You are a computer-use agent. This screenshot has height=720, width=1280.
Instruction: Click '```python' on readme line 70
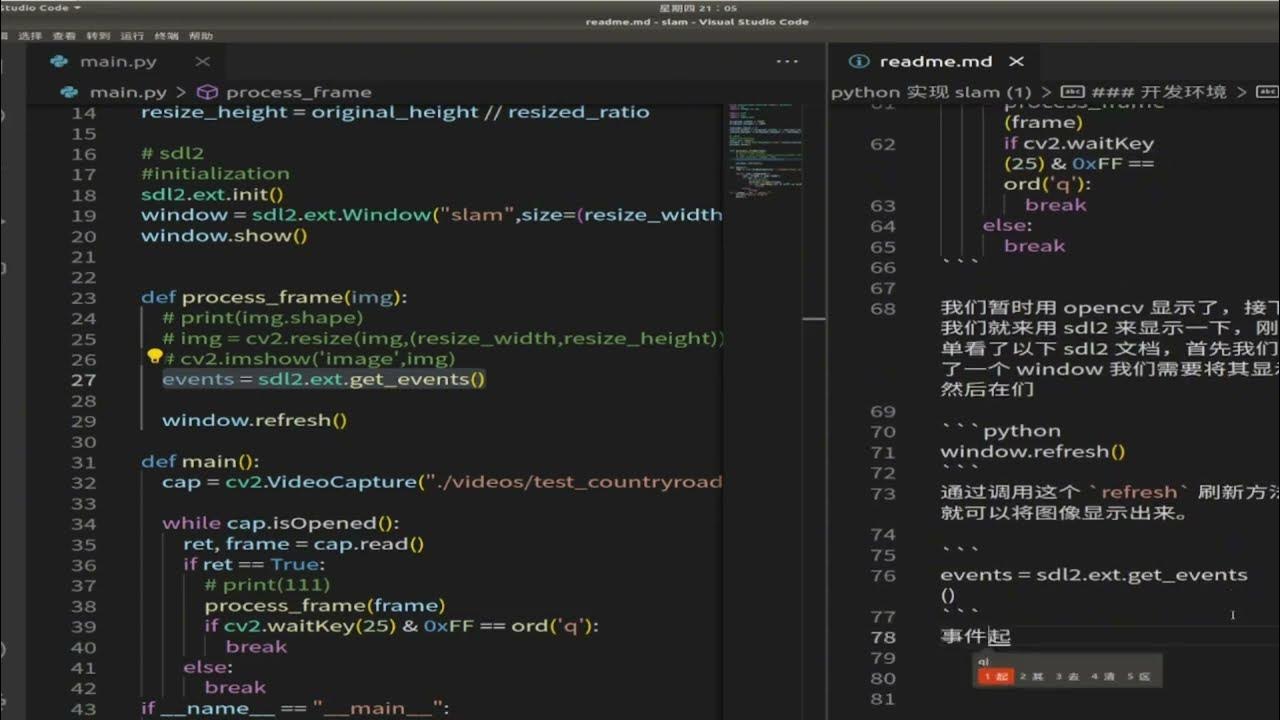coord(1000,431)
